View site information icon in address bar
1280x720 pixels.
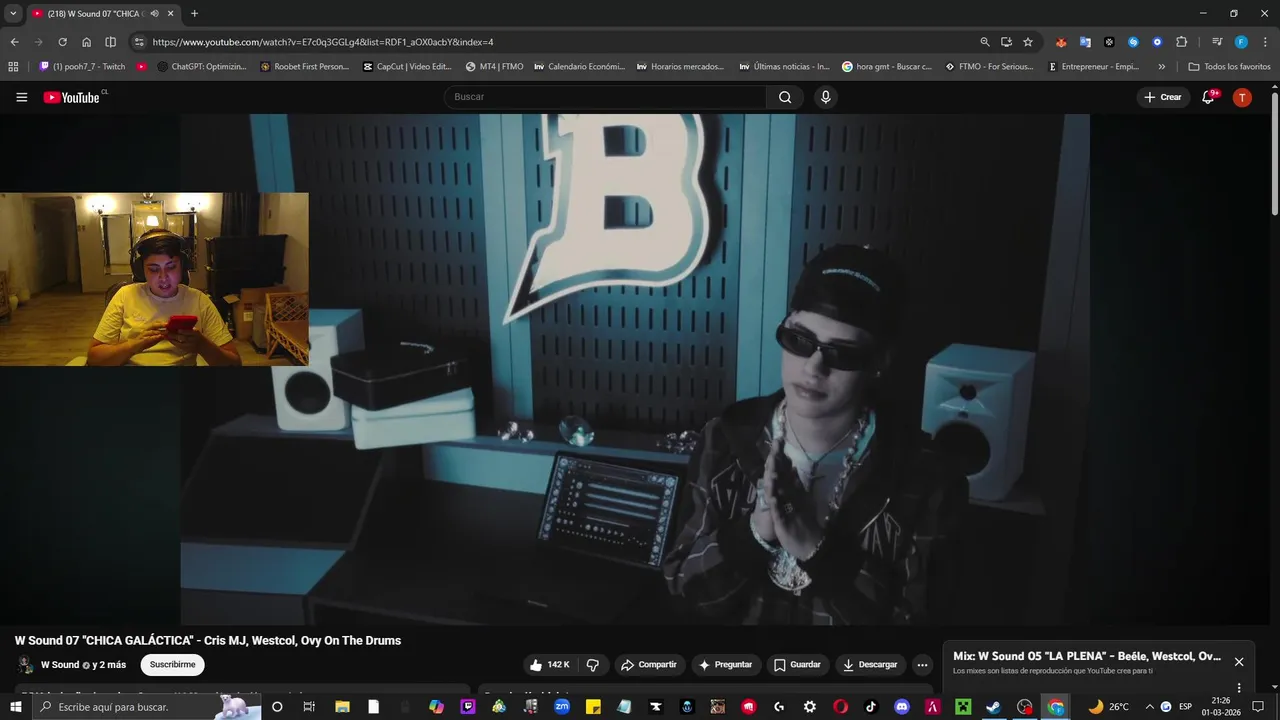139,42
